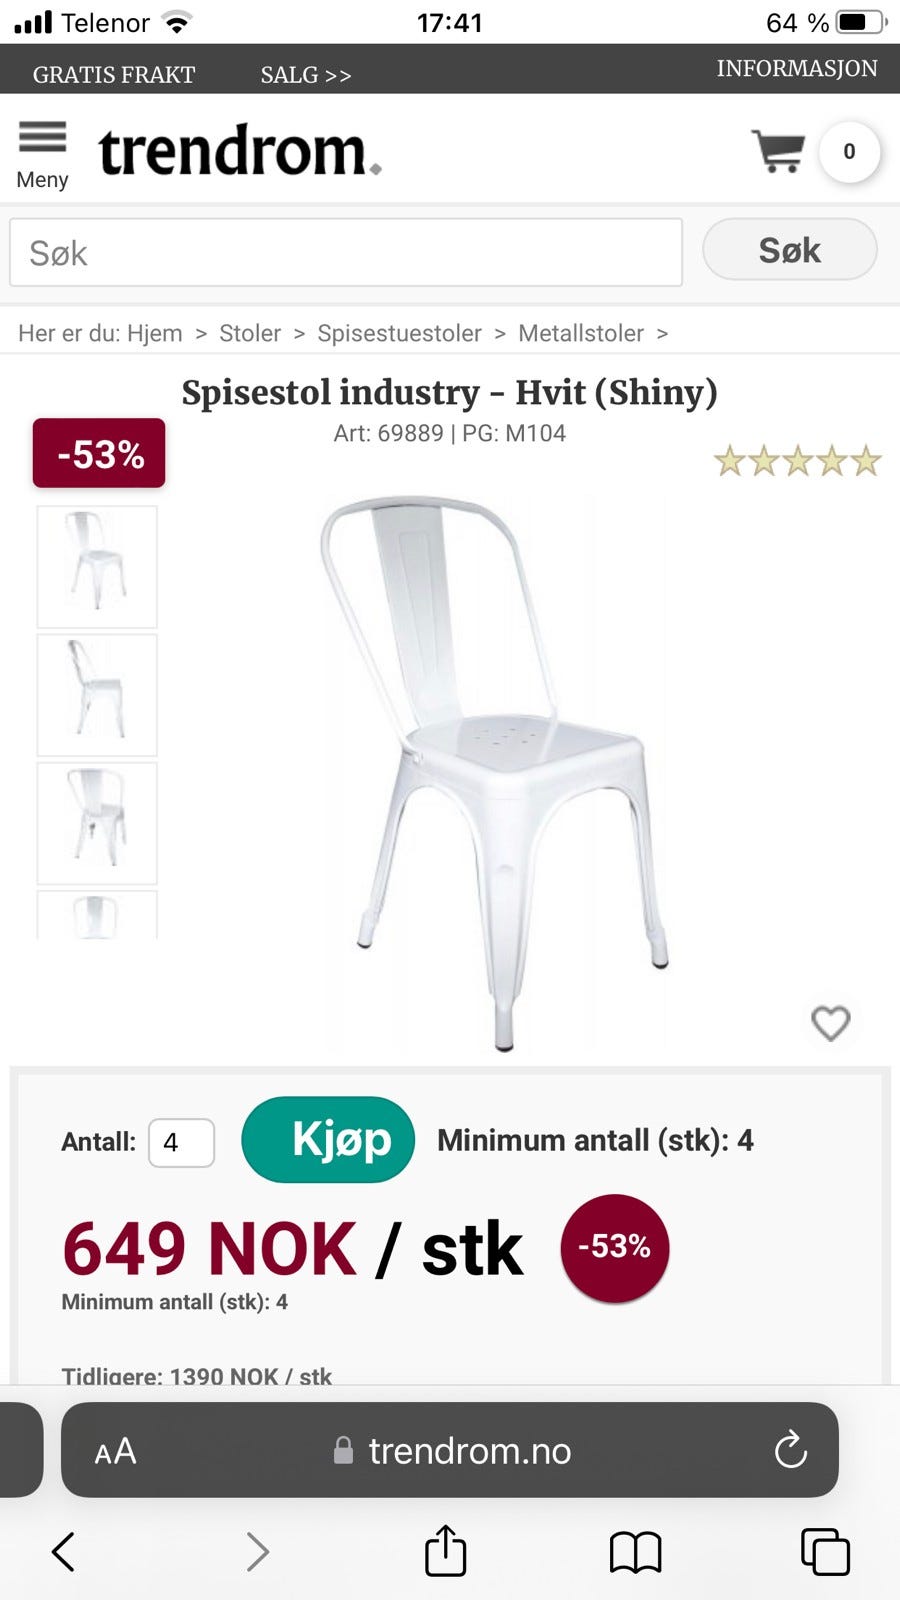The image size is (900, 1600).
Task: Go to Spisestuestoler breadcrumb
Action: (x=399, y=333)
